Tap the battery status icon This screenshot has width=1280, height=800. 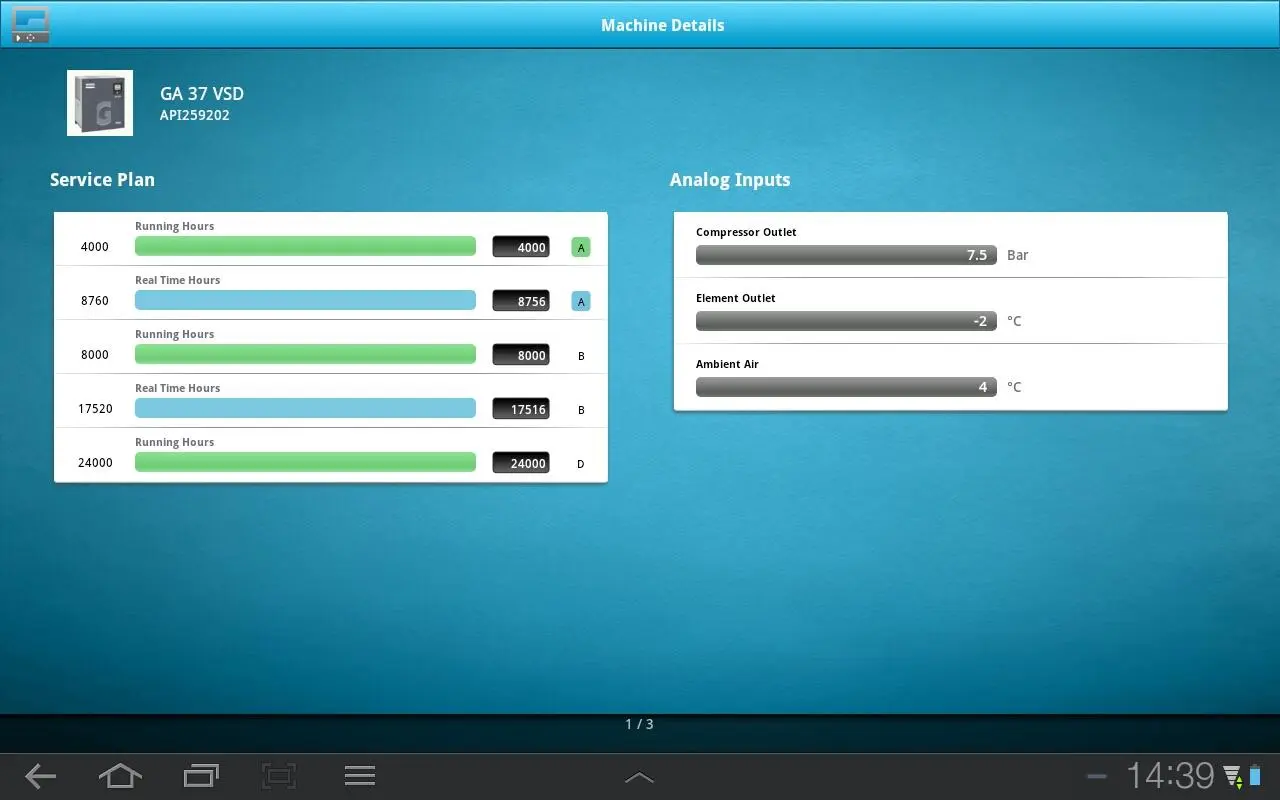(x=1255, y=776)
